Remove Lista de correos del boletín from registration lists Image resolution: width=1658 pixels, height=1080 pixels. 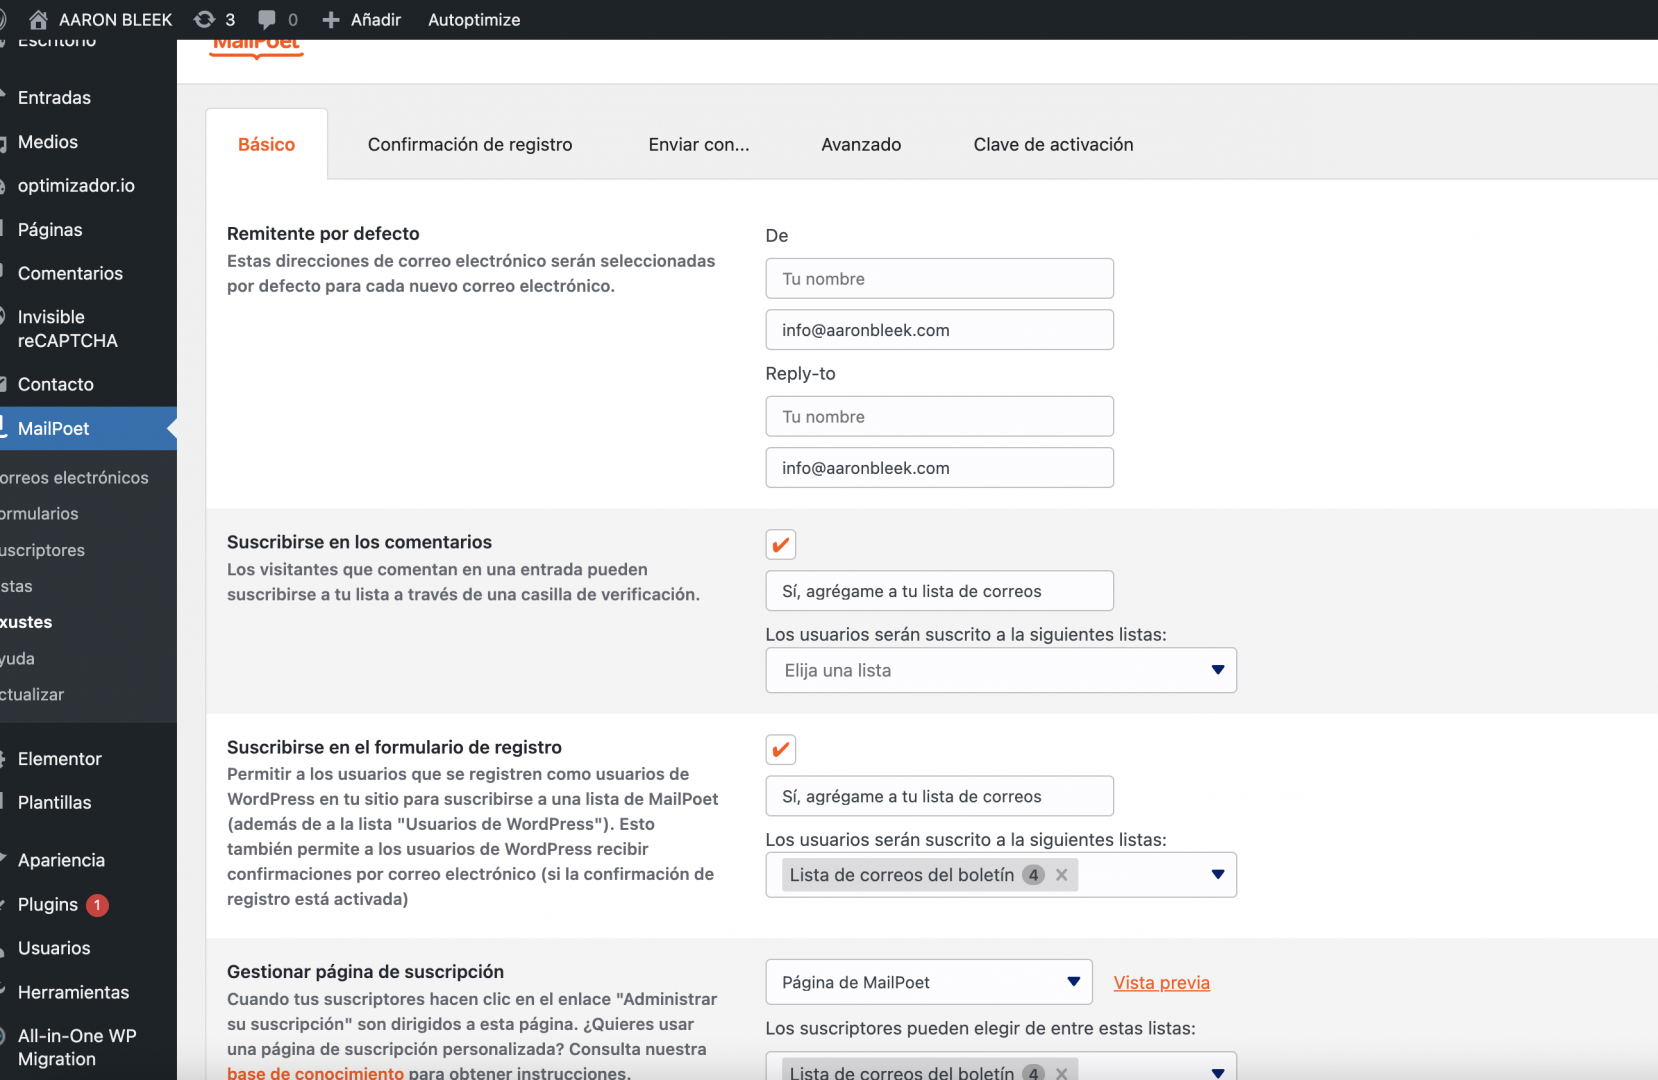pos(1062,875)
